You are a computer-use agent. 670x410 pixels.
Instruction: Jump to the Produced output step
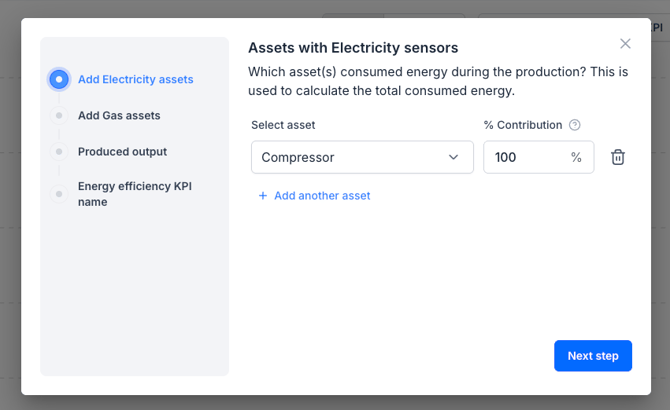[122, 152]
